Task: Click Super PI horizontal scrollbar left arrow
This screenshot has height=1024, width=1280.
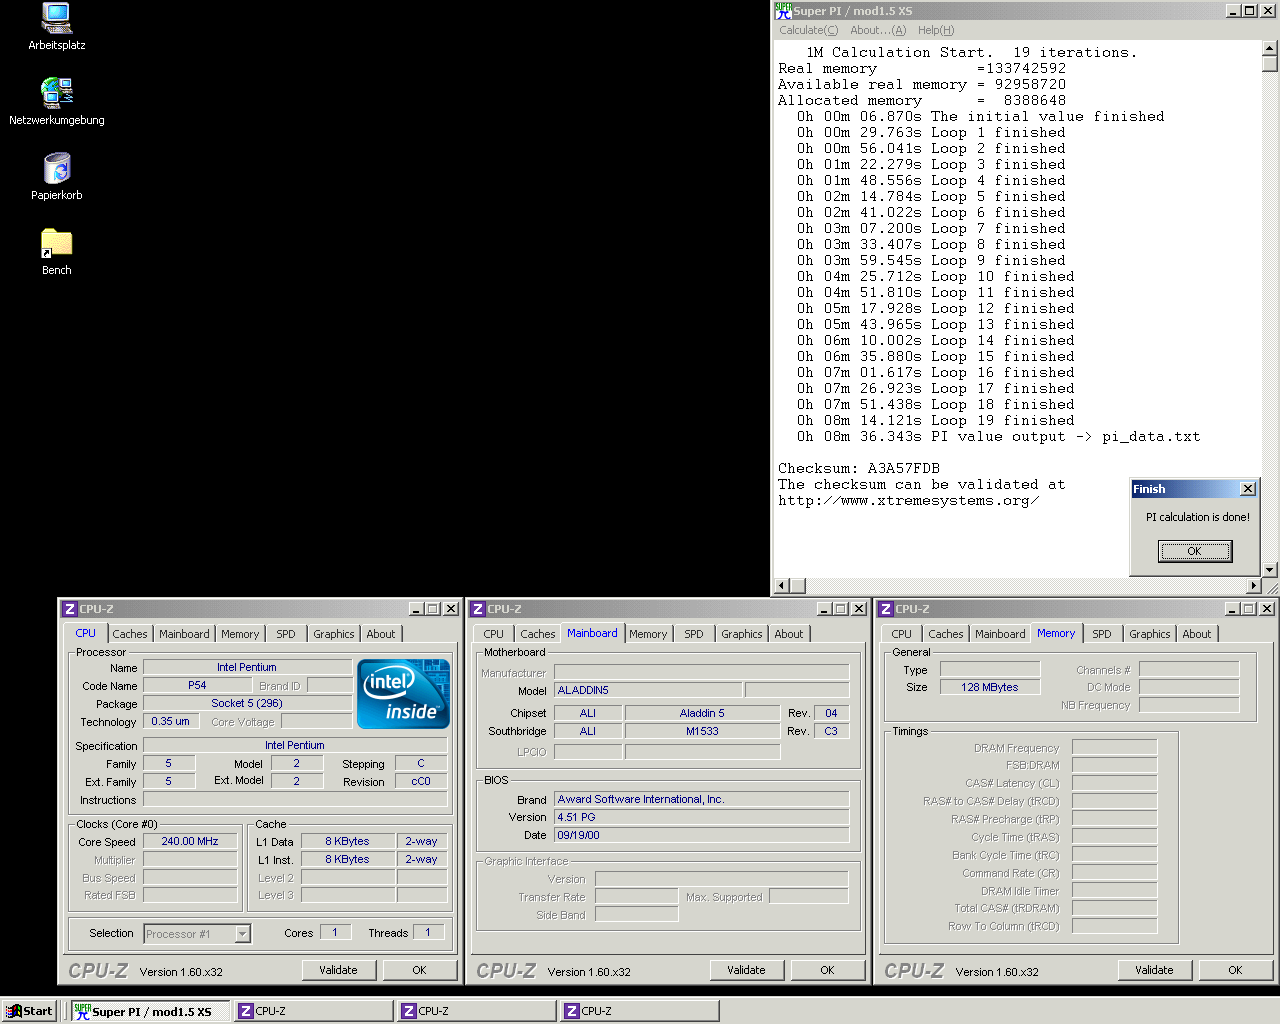Action: coord(783,585)
